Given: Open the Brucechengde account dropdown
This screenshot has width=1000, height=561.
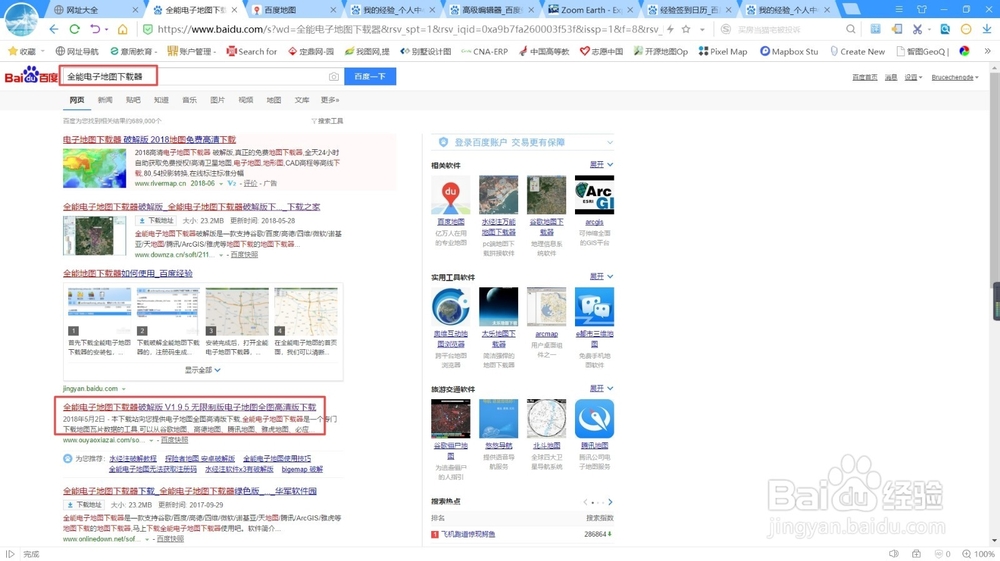Looking at the screenshot, I should 955,77.
